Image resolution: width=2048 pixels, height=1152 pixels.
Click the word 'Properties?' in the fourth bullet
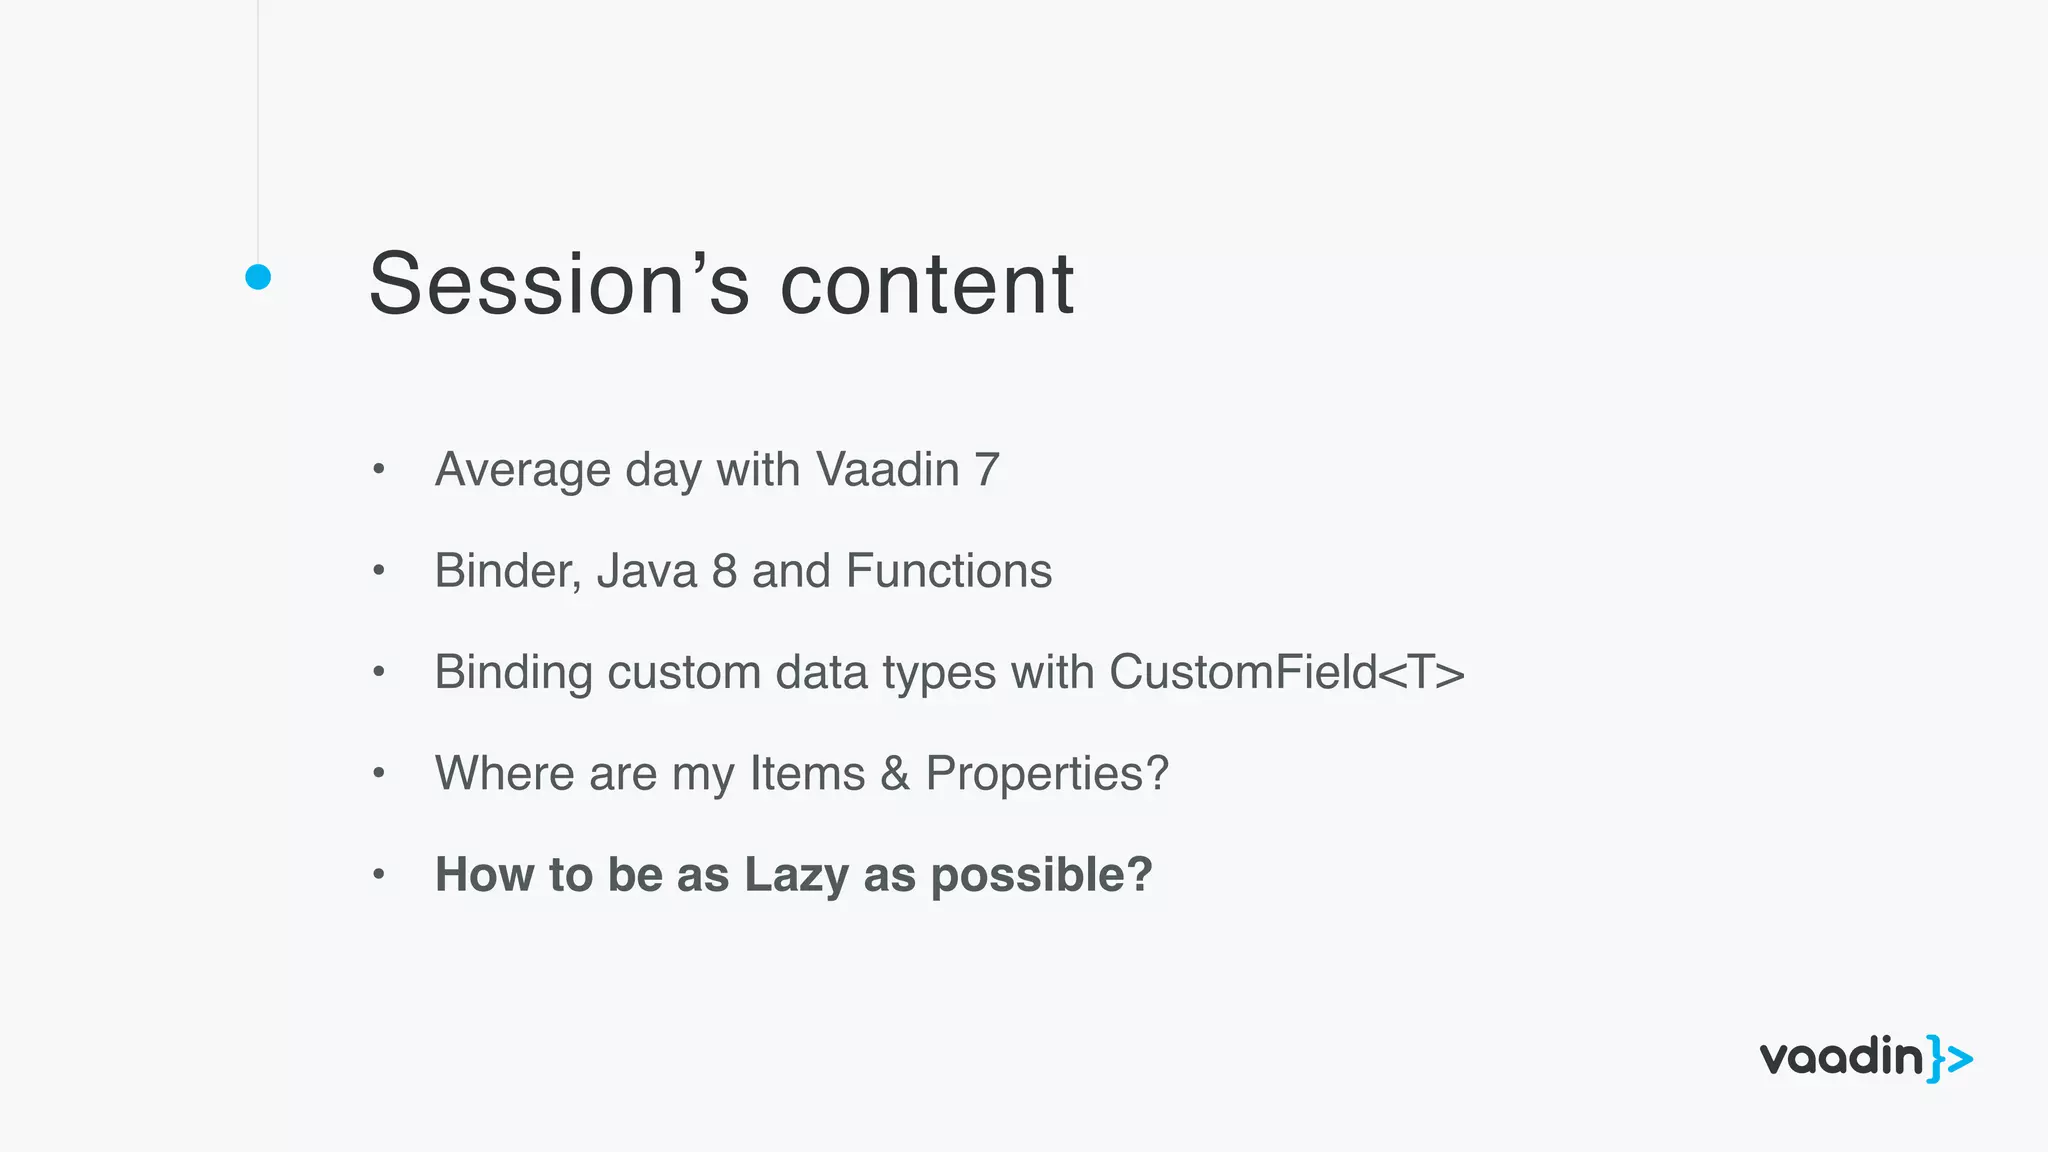[x=1047, y=774]
